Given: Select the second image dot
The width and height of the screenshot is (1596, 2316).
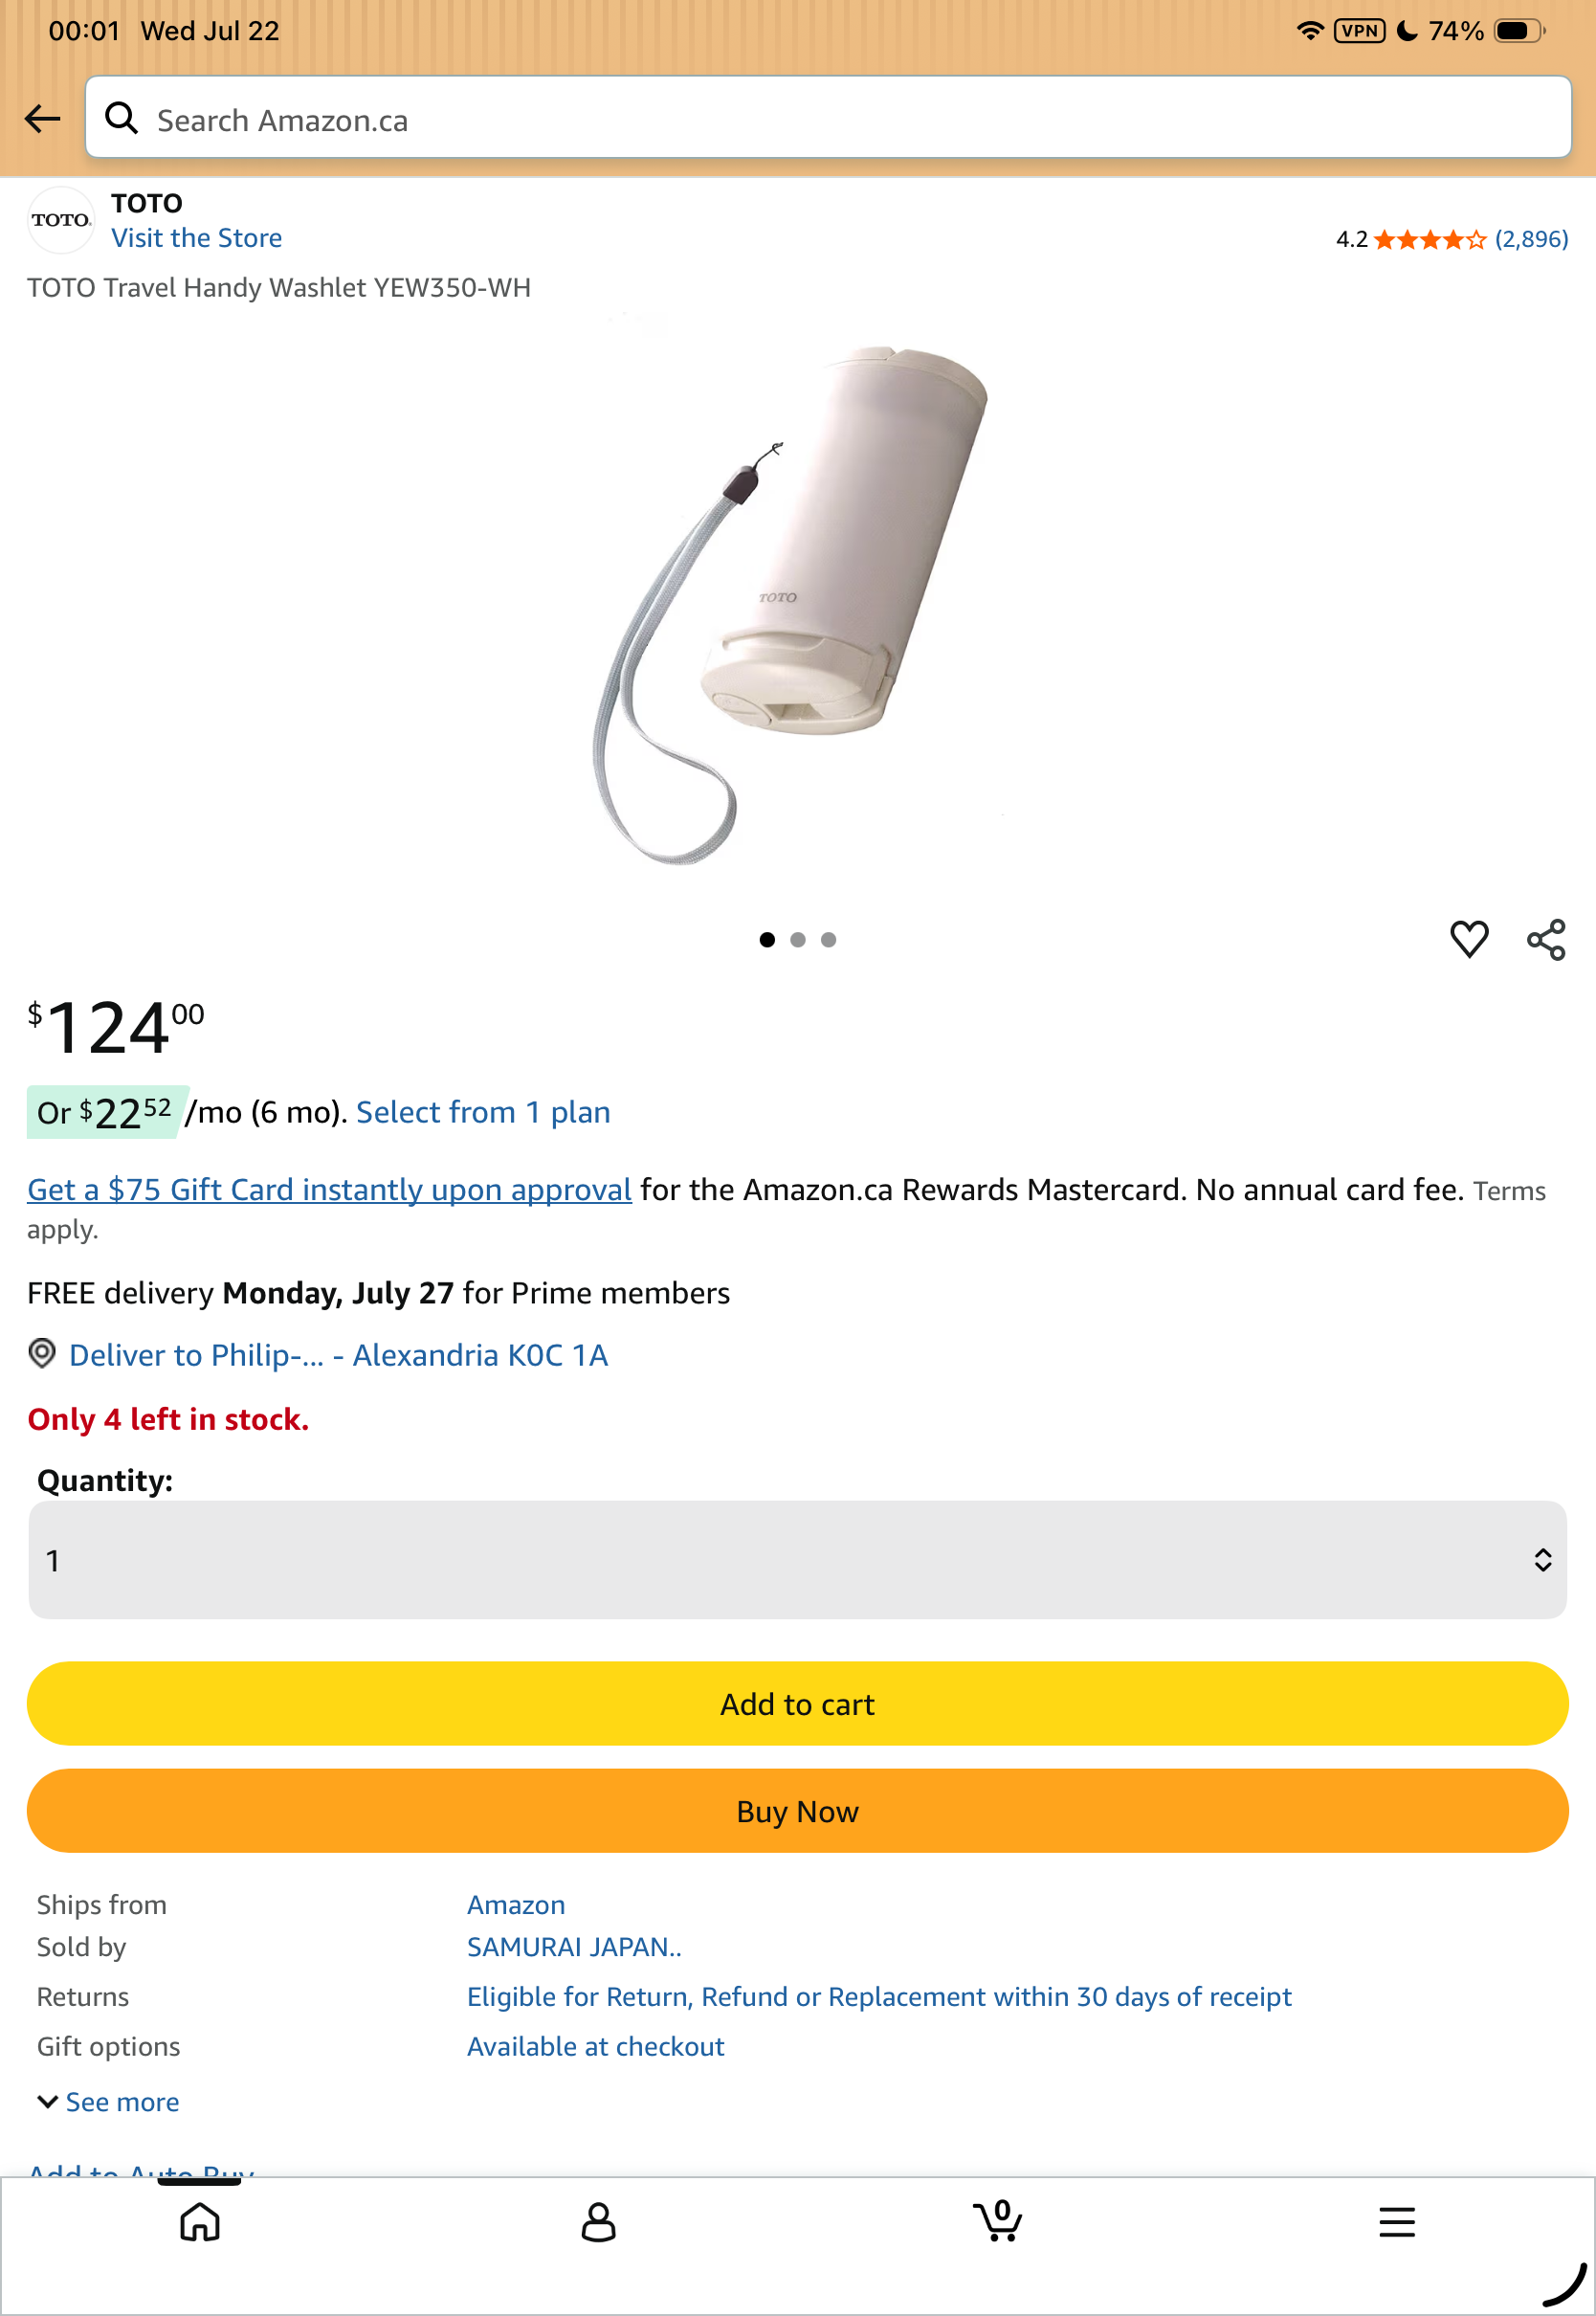Looking at the screenshot, I should pos(797,939).
